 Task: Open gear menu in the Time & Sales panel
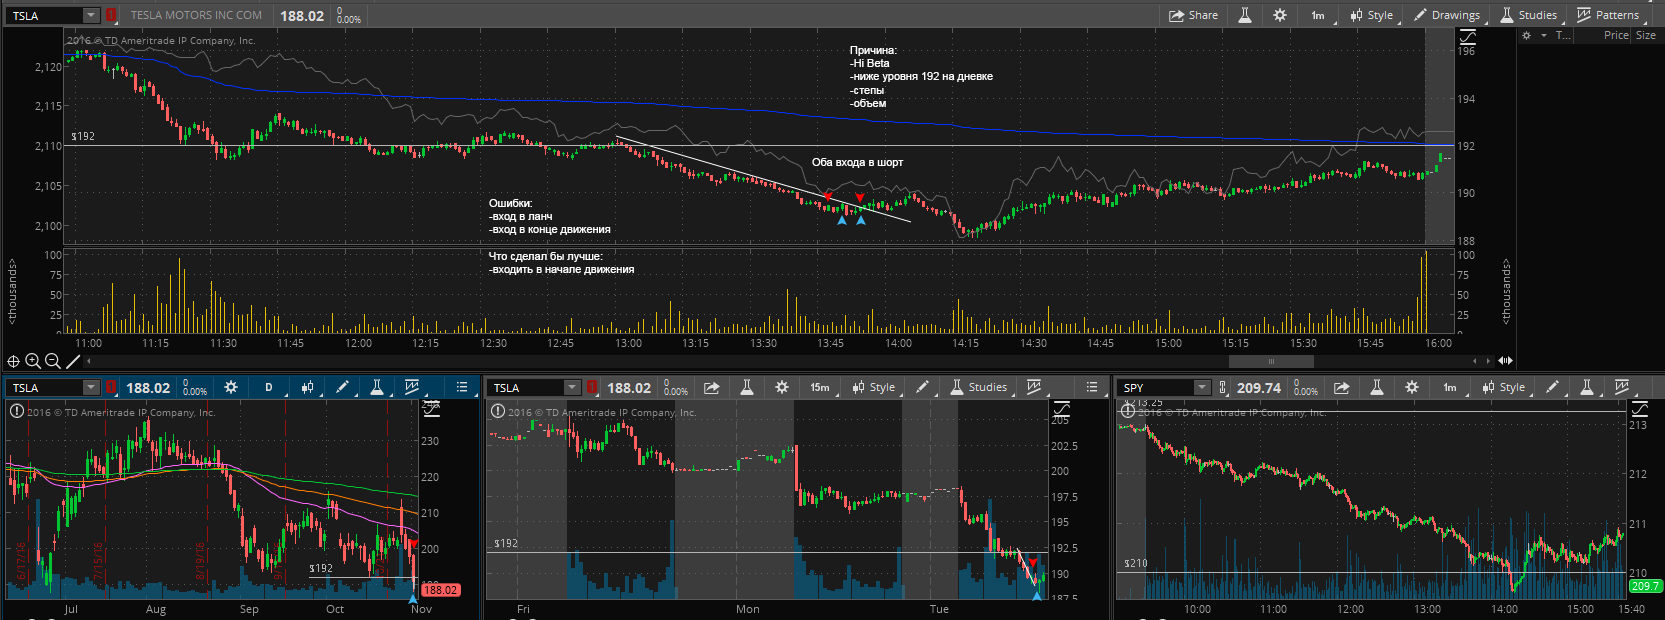point(1527,35)
